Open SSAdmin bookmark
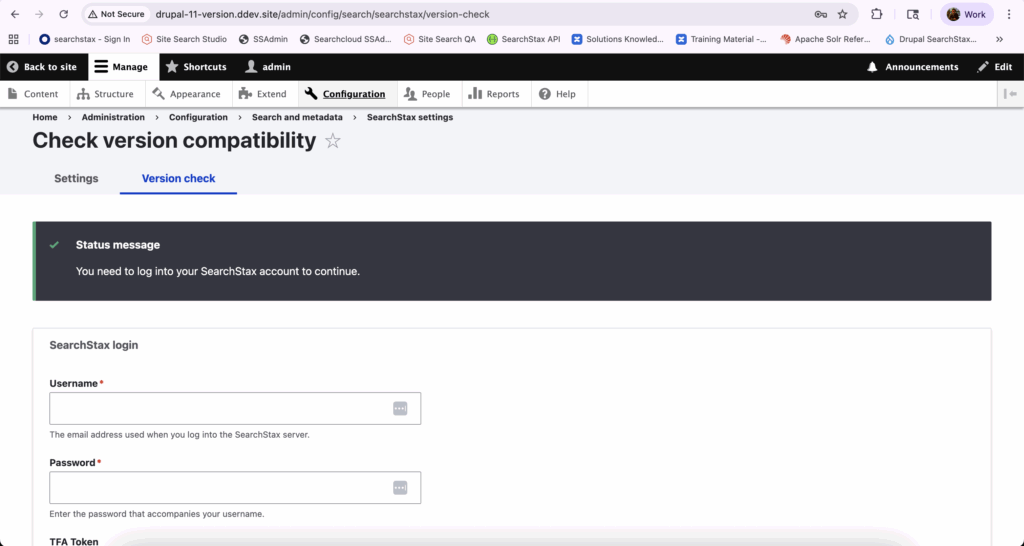The width and height of the screenshot is (1024, 546). [x=263, y=39]
